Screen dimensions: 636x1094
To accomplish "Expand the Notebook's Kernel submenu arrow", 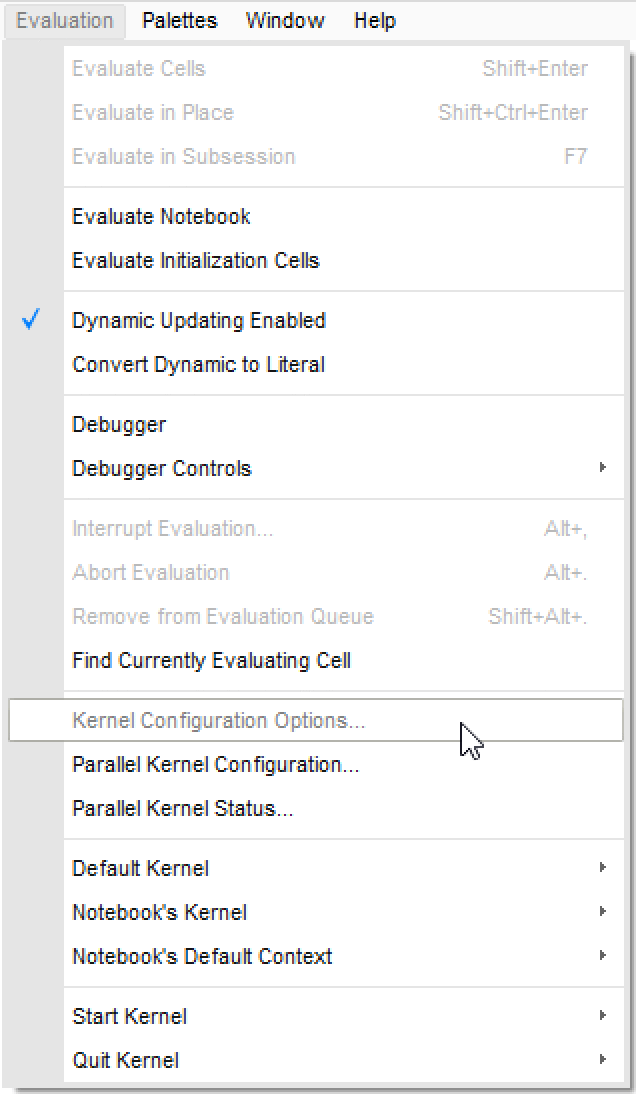I will coord(602,912).
